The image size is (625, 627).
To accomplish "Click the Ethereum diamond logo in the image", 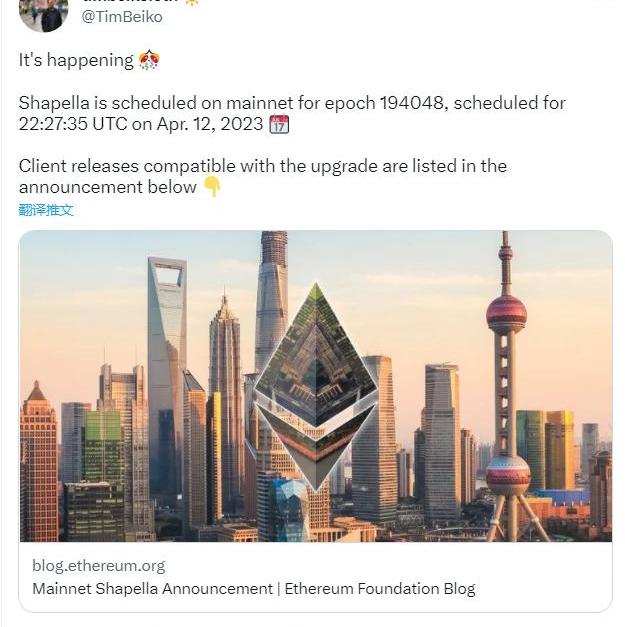I will pos(316,386).
